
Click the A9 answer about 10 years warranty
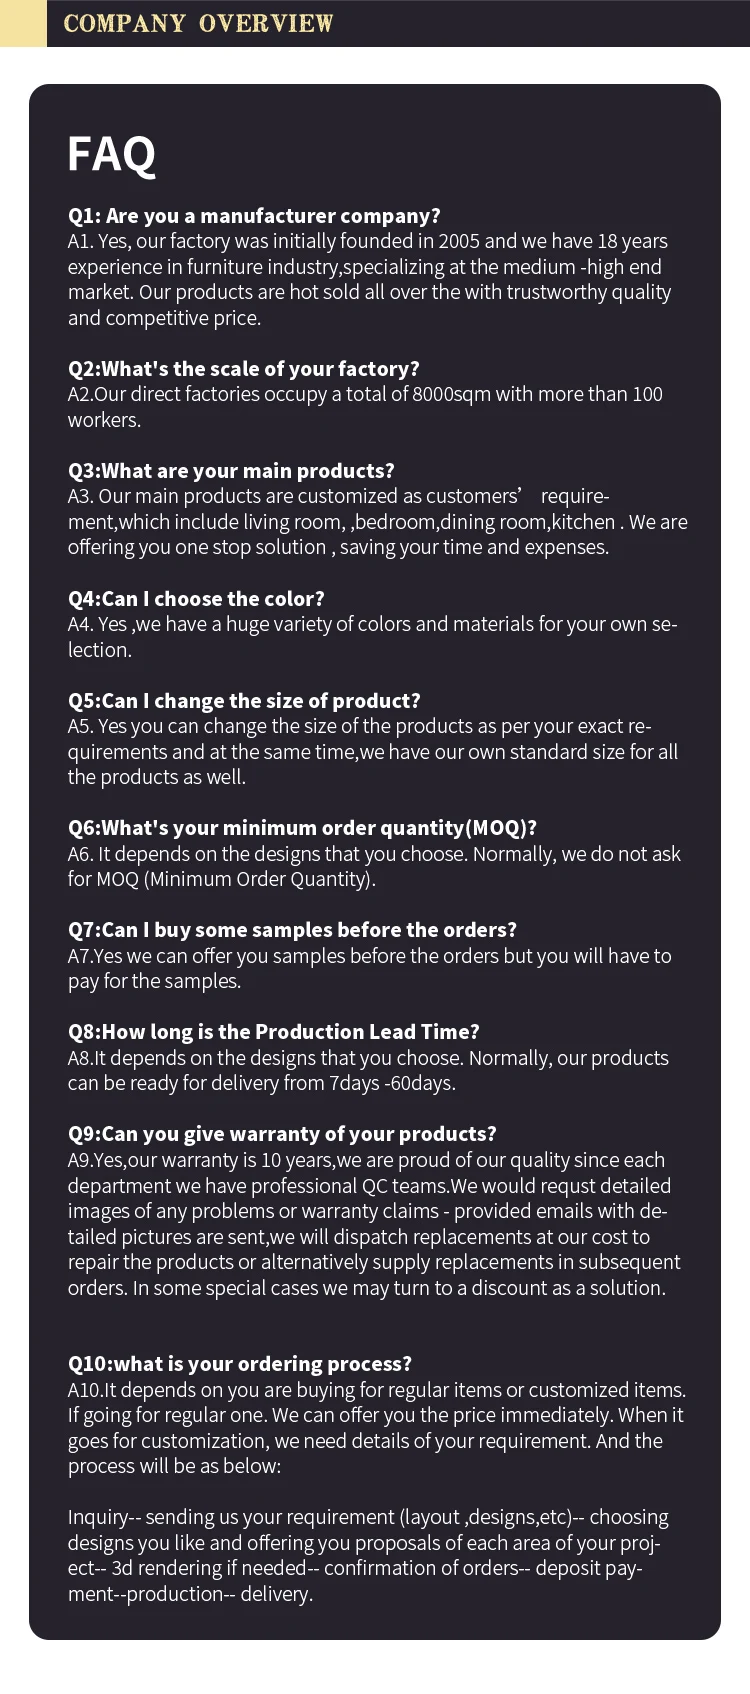pos(374,1224)
